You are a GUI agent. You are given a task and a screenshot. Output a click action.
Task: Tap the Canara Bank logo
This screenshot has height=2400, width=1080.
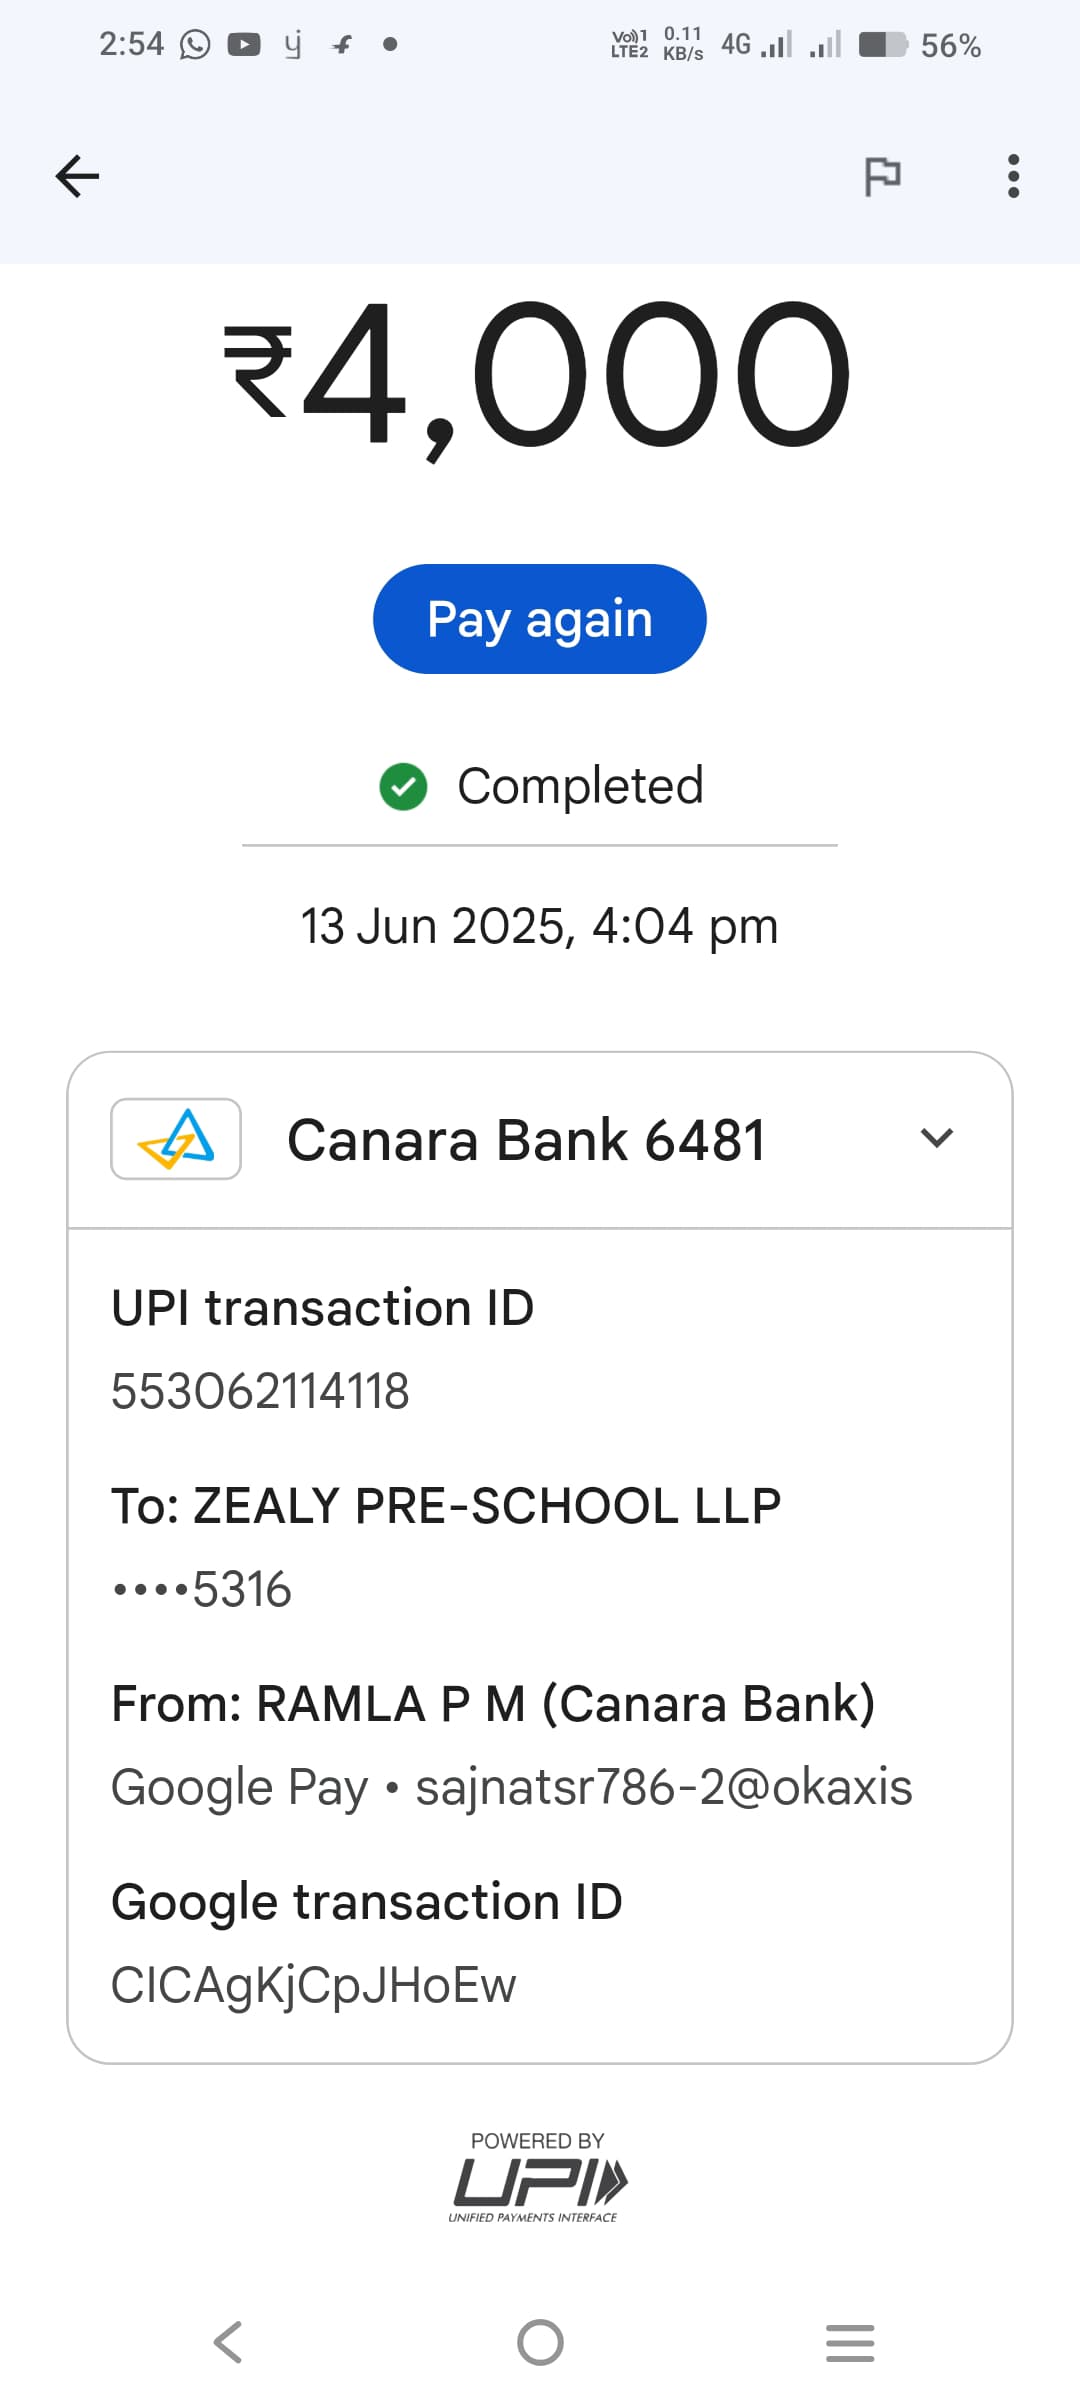[x=176, y=1139]
